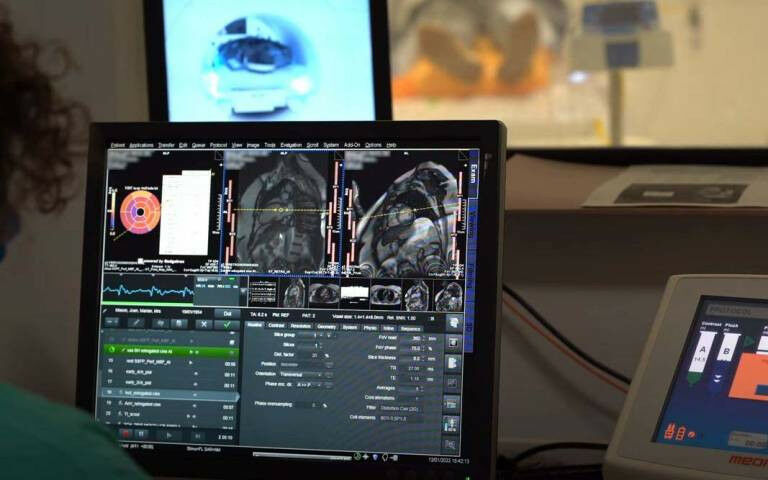Click the green checkmark apply button
768x480 pixels.
pyautogui.click(x=228, y=325)
